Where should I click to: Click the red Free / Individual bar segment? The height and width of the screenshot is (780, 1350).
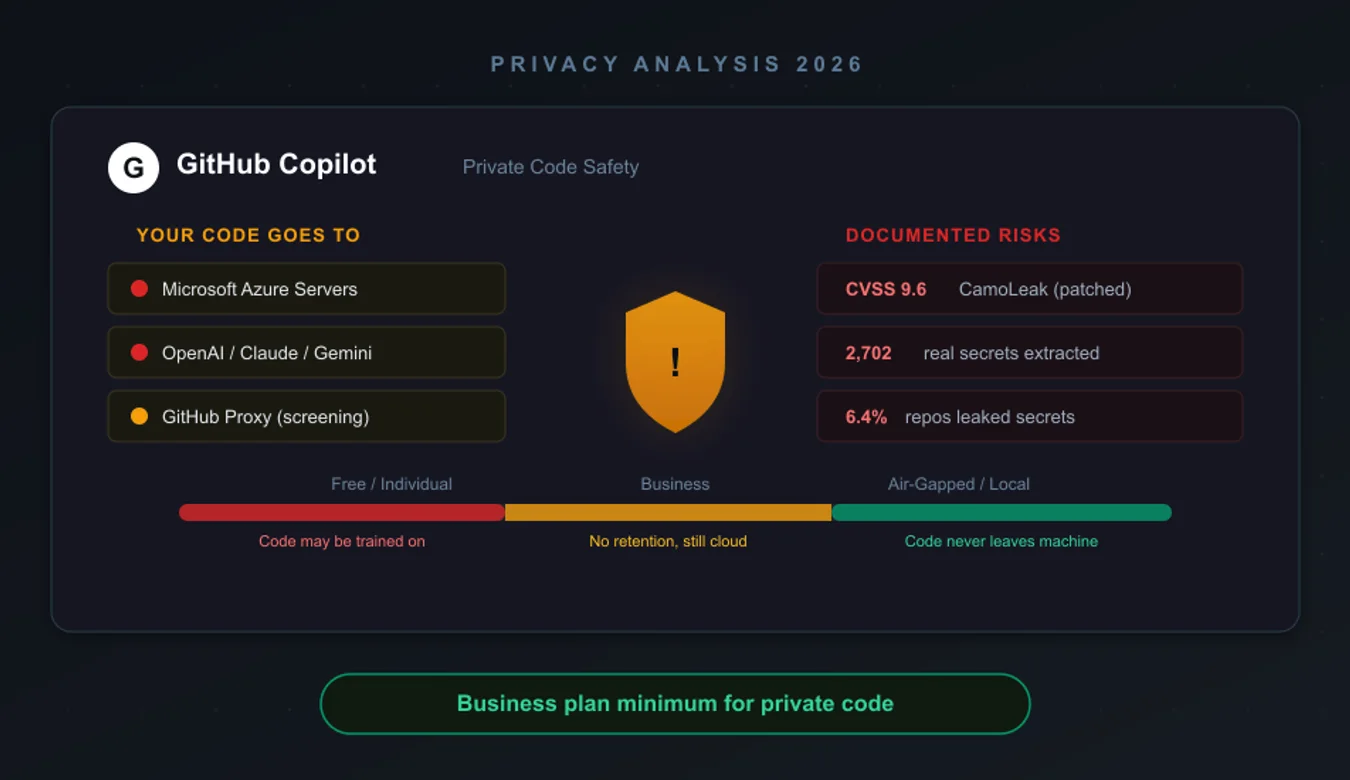(342, 512)
